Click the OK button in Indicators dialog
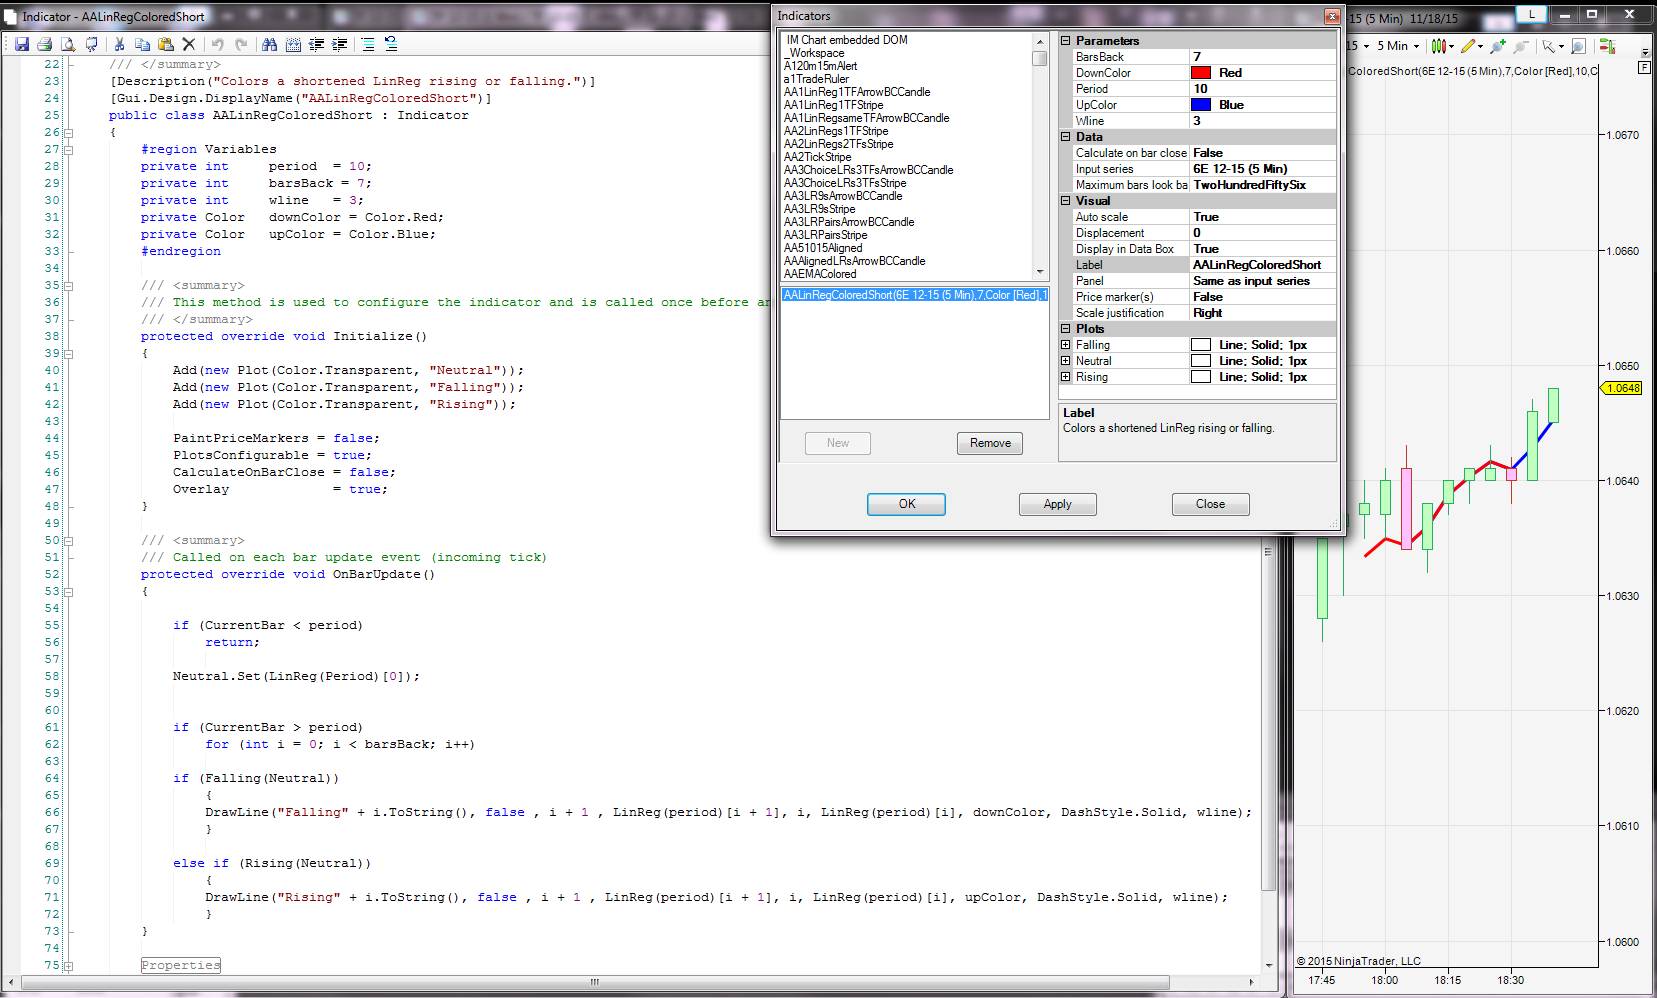Viewport: 1657px width, 998px height. [906, 504]
